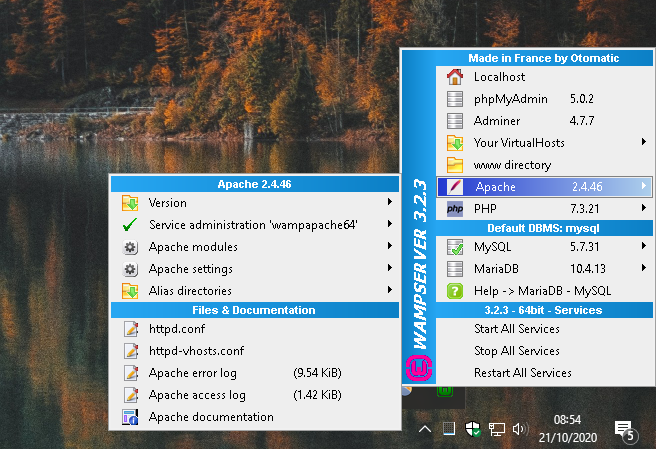Expand the Alias directories submenu arrow

pos(390,290)
